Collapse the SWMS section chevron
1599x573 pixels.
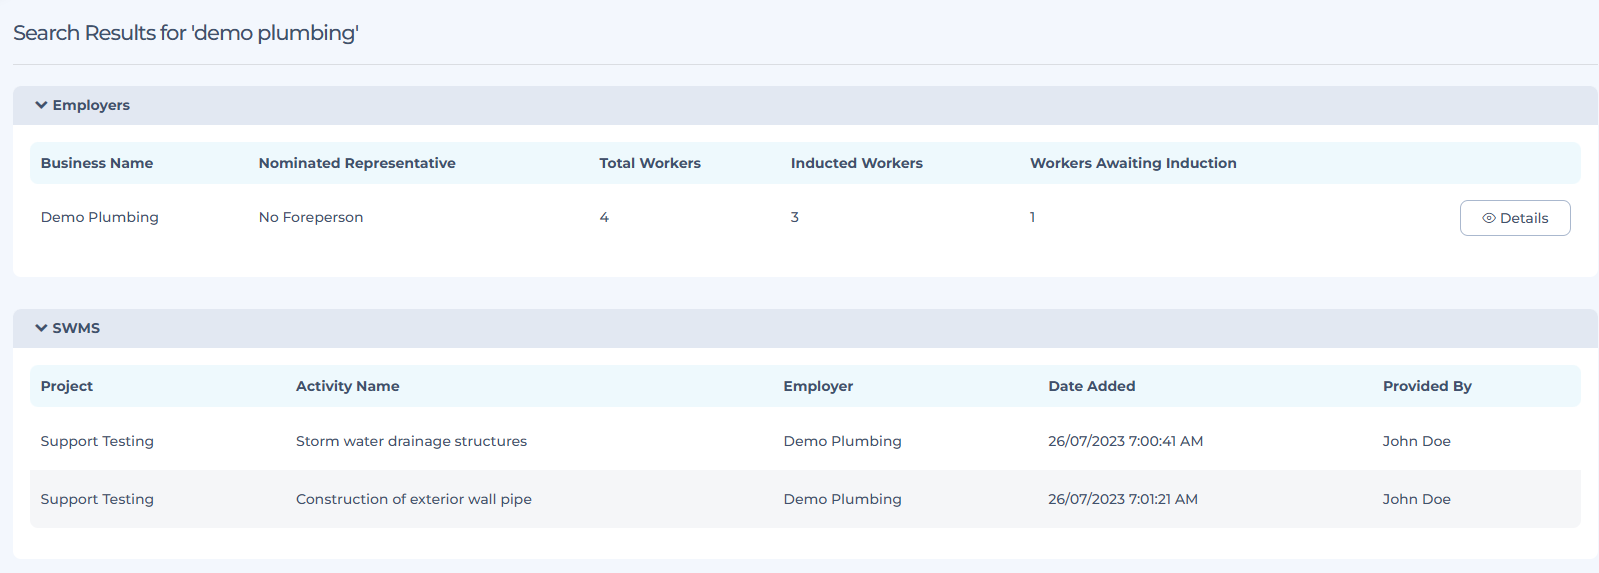click(x=41, y=328)
